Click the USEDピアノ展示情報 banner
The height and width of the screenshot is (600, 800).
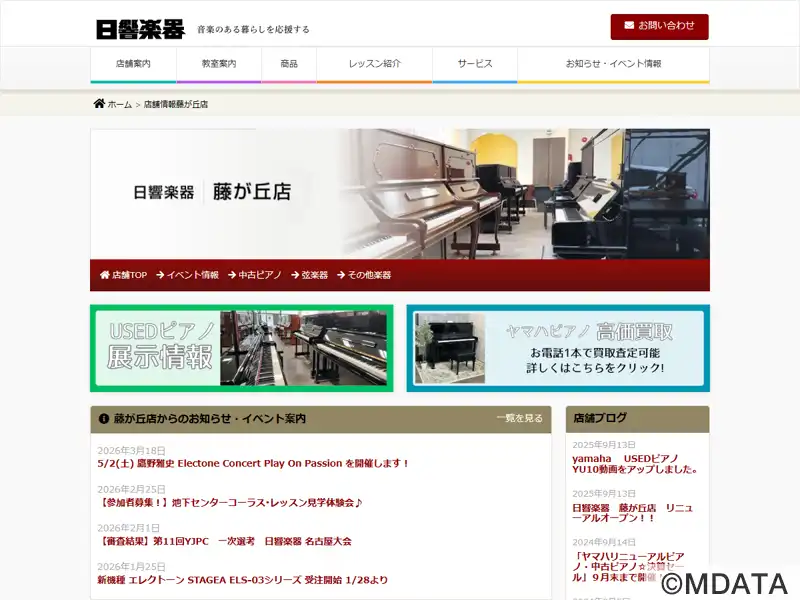[242, 348]
